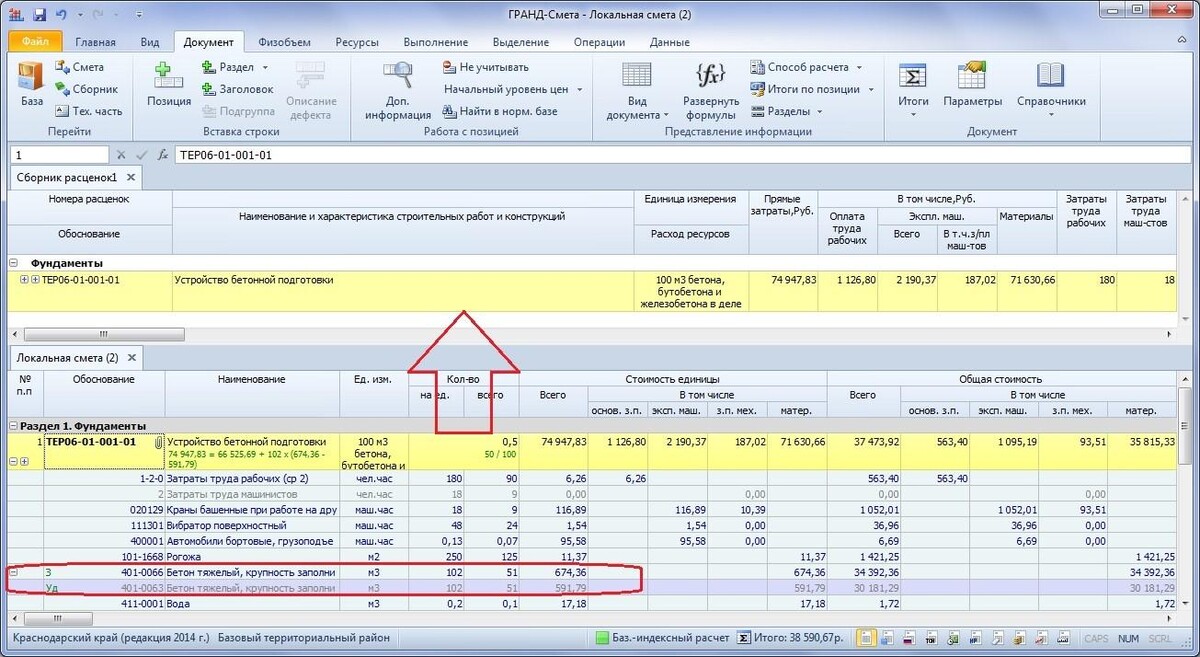
Task: Go to Смета via its ribbon icon
Action: point(80,67)
